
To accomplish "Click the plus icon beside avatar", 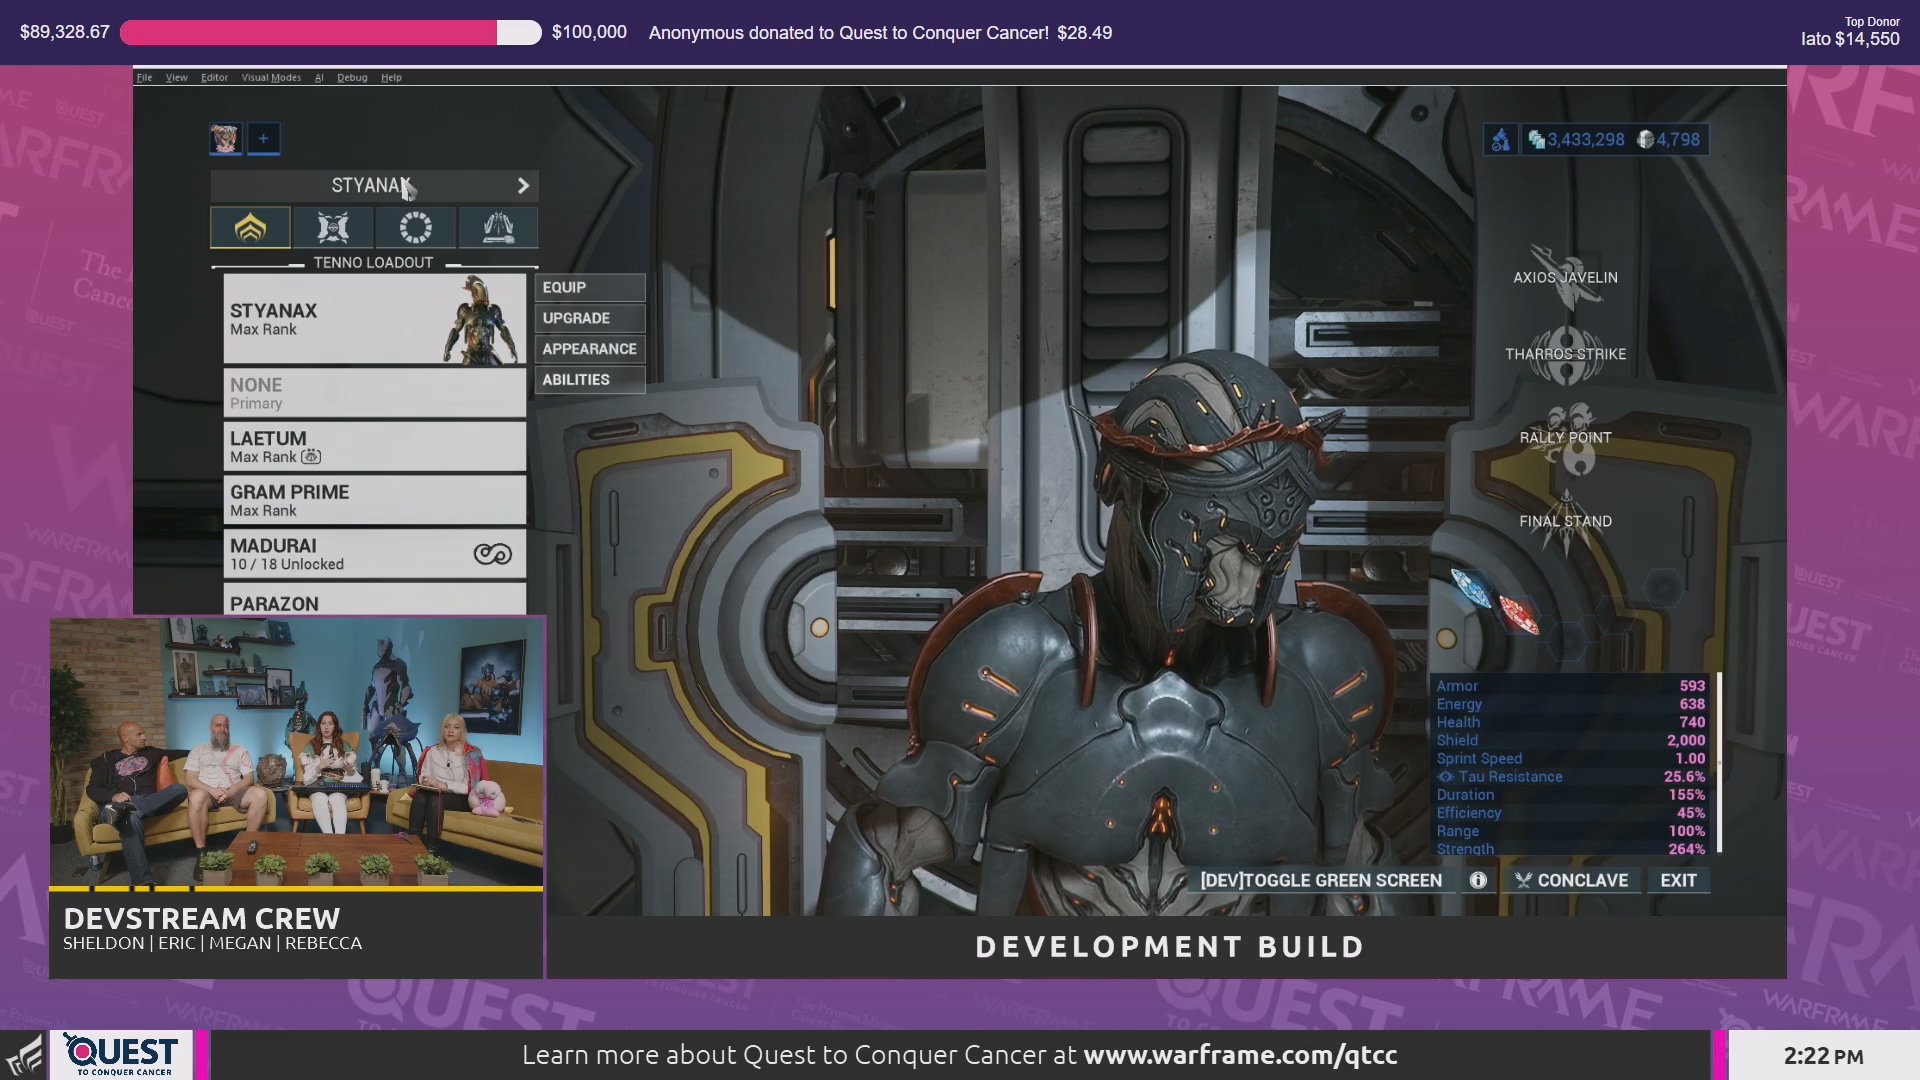I will 263,139.
